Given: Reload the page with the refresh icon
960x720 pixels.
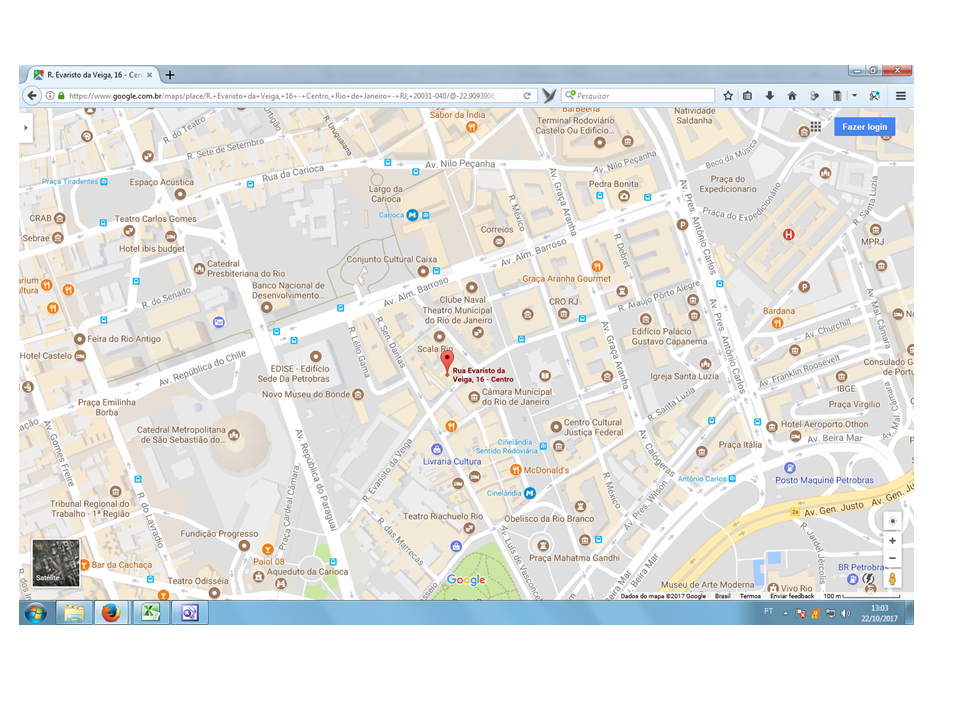Looking at the screenshot, I should coord(527,96).
